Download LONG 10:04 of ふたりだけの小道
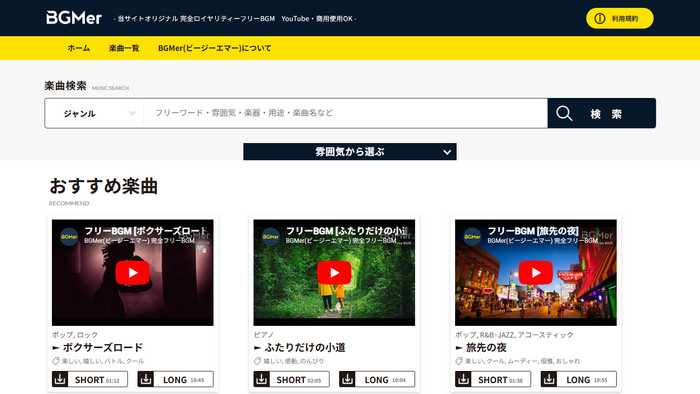The width and height of the screenshot is (700, 394). [x=377, y=379]
